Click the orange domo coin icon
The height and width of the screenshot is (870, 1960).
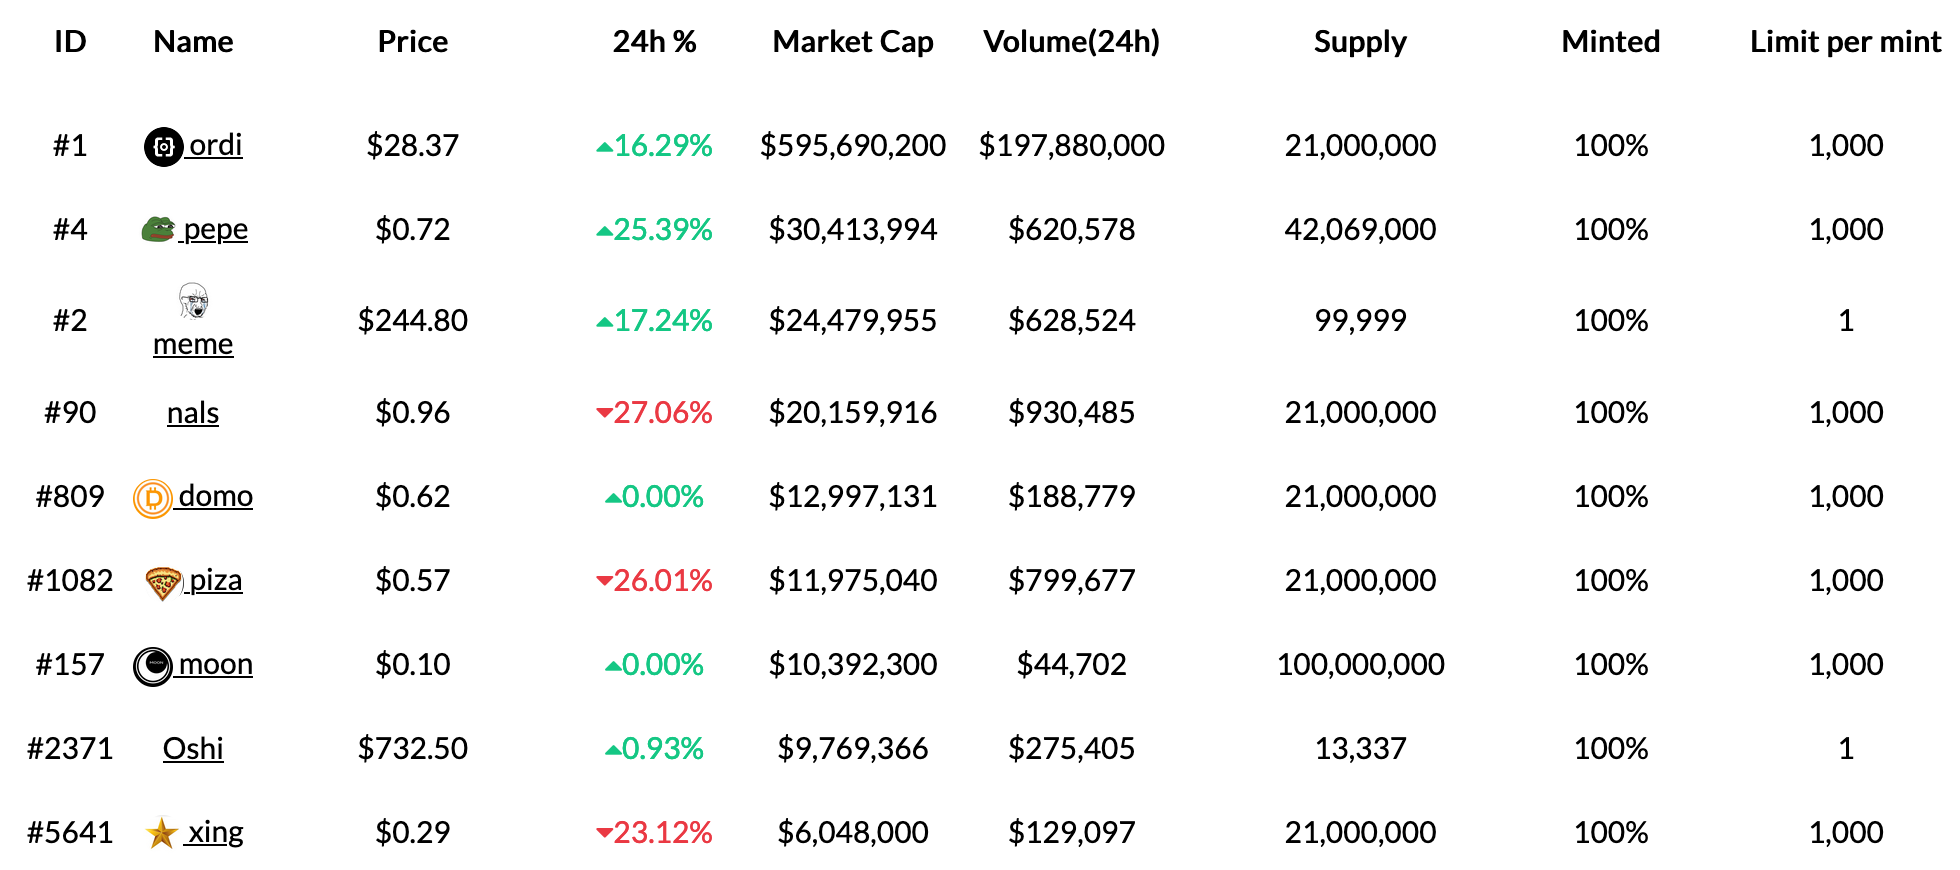[x=153, y=498]
